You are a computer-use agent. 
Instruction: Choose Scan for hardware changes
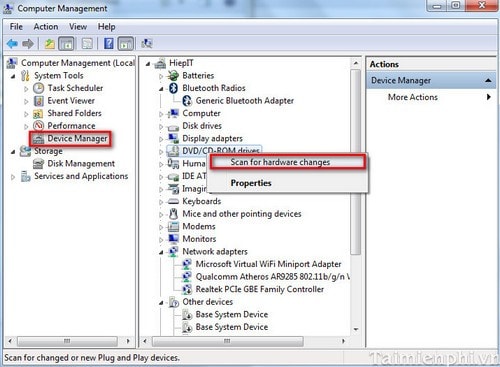[287, 162]
